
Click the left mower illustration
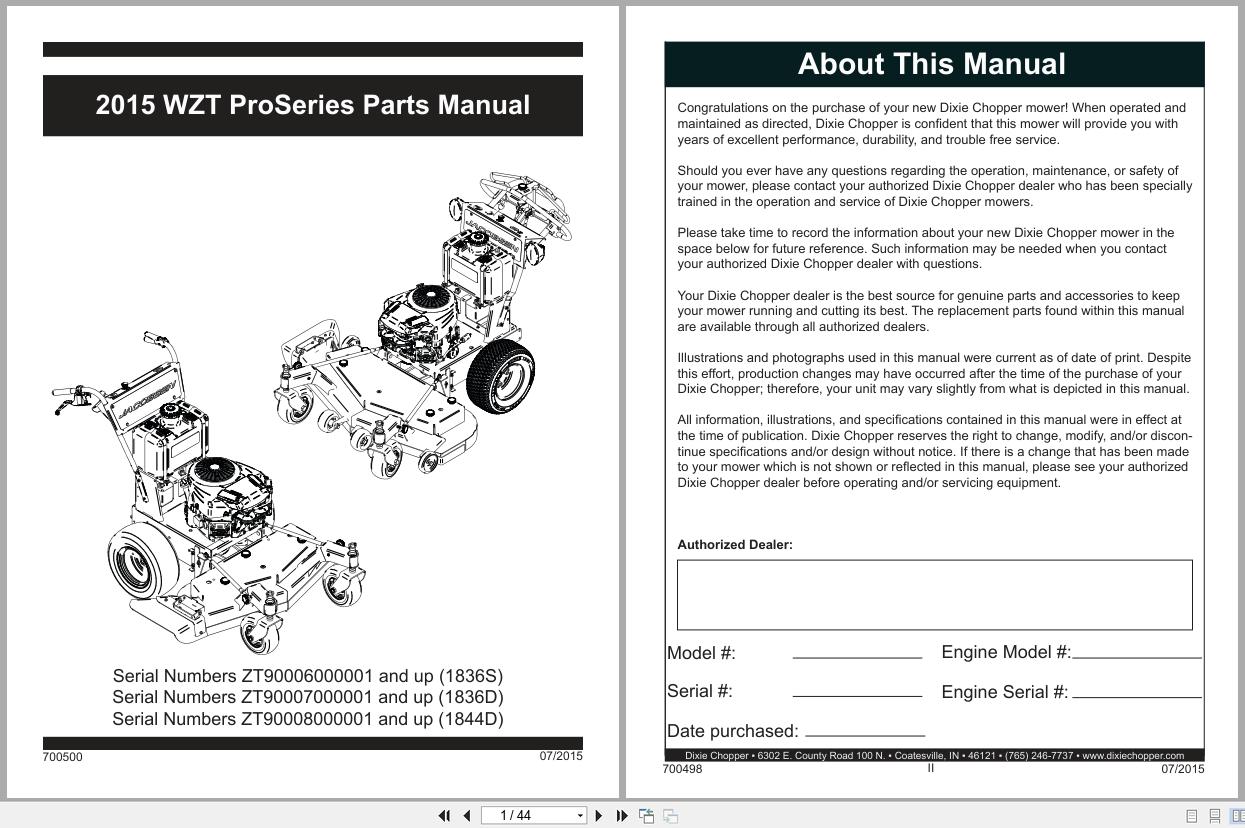click(210, 493)
